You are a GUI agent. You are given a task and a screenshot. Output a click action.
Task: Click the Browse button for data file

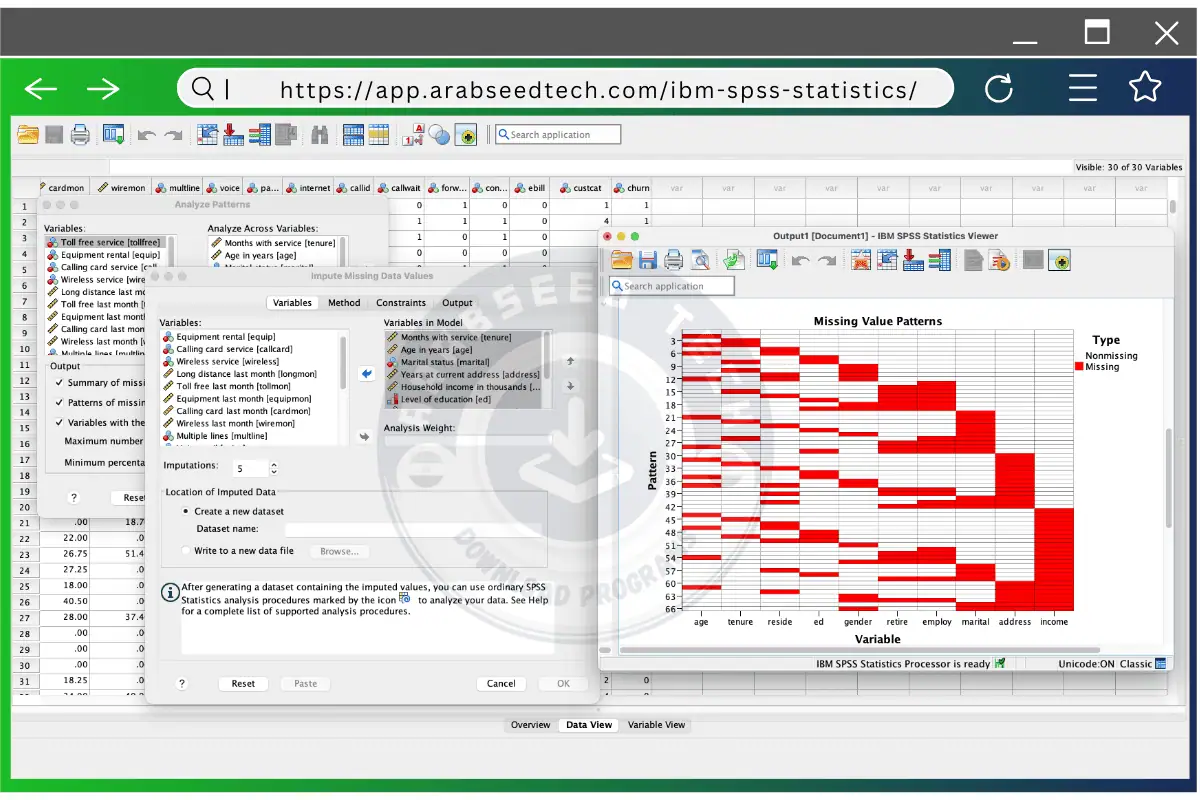341,551
